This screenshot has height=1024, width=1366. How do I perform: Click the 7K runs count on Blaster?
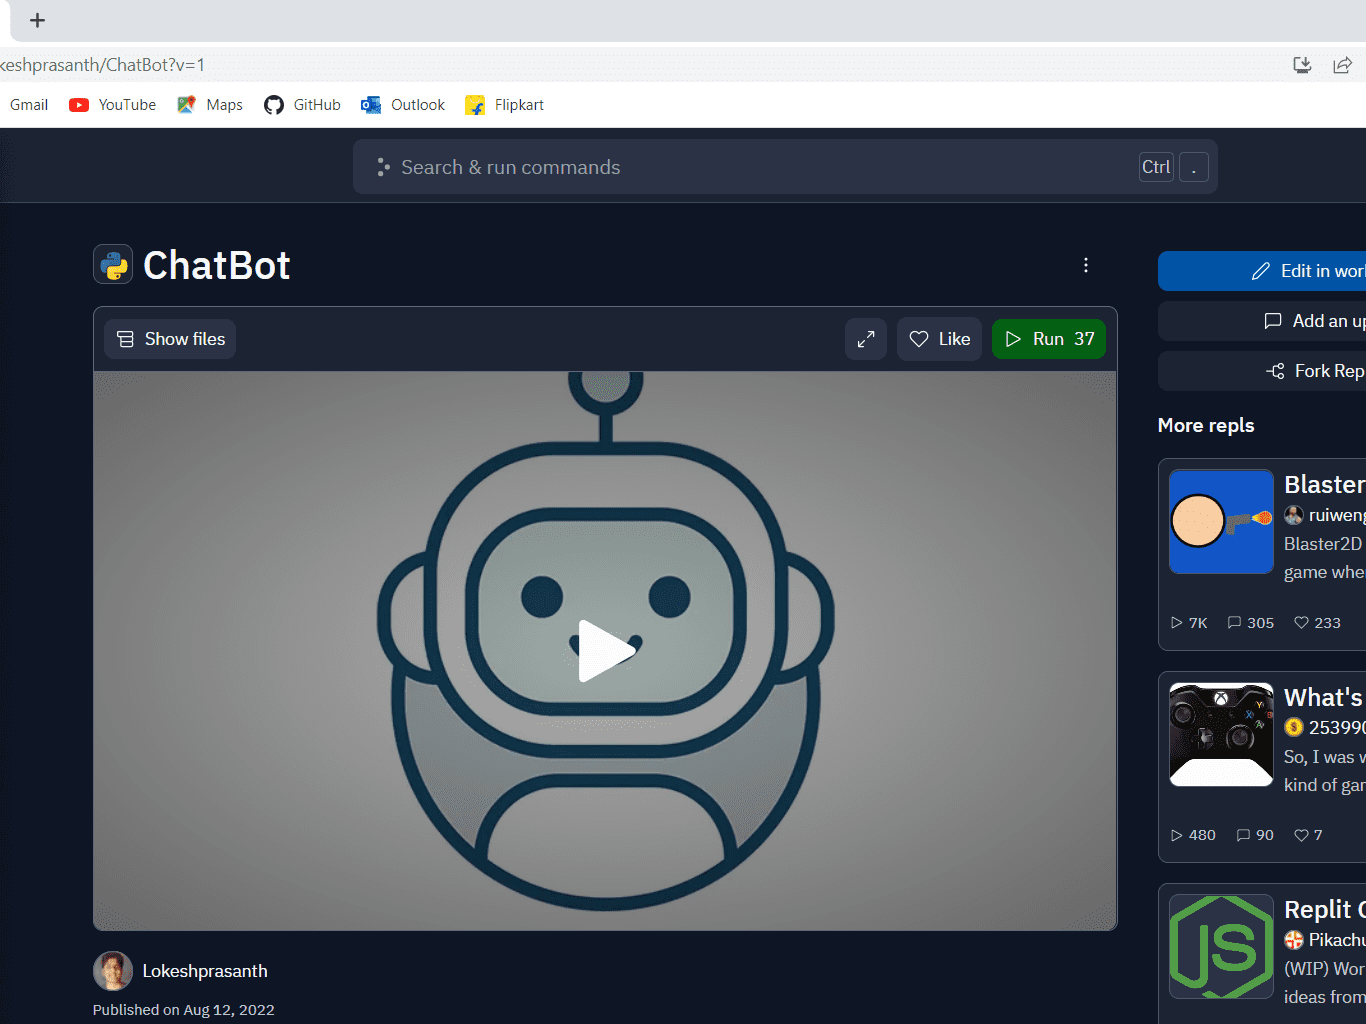pos(1189,623)
